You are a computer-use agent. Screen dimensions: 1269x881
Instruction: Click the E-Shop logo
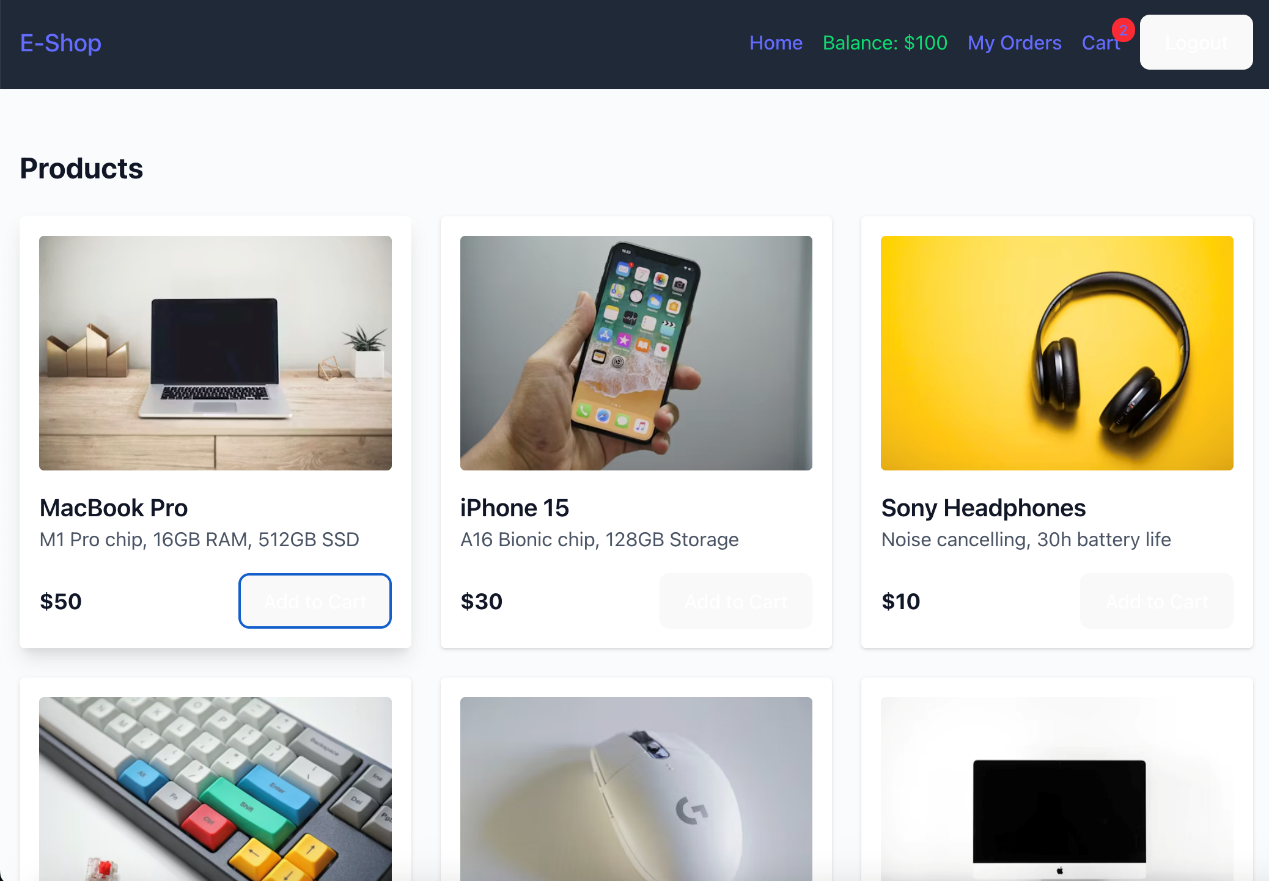(61, 43)
